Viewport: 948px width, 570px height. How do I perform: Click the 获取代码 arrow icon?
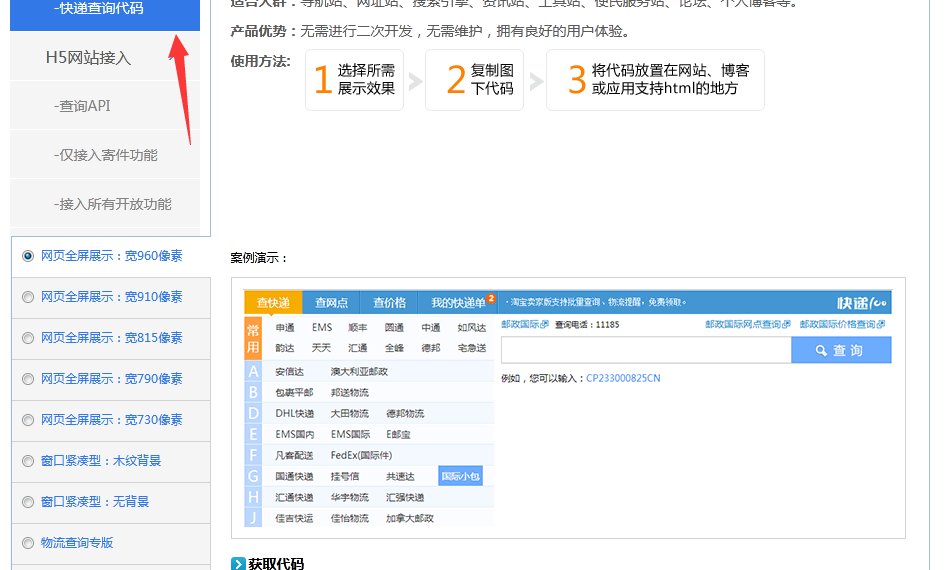238,564
